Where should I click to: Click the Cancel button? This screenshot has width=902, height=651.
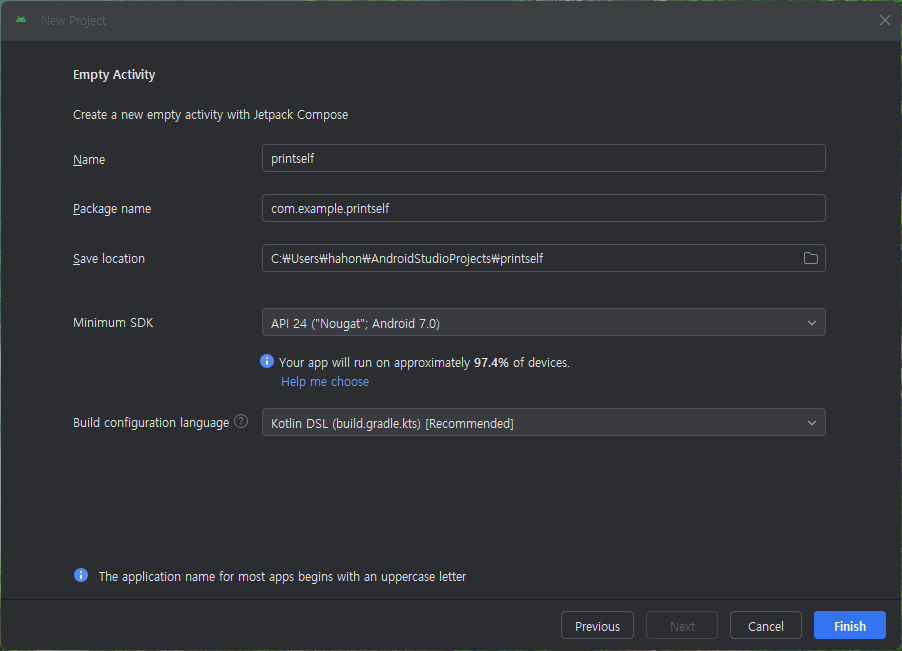click(766, 626)
